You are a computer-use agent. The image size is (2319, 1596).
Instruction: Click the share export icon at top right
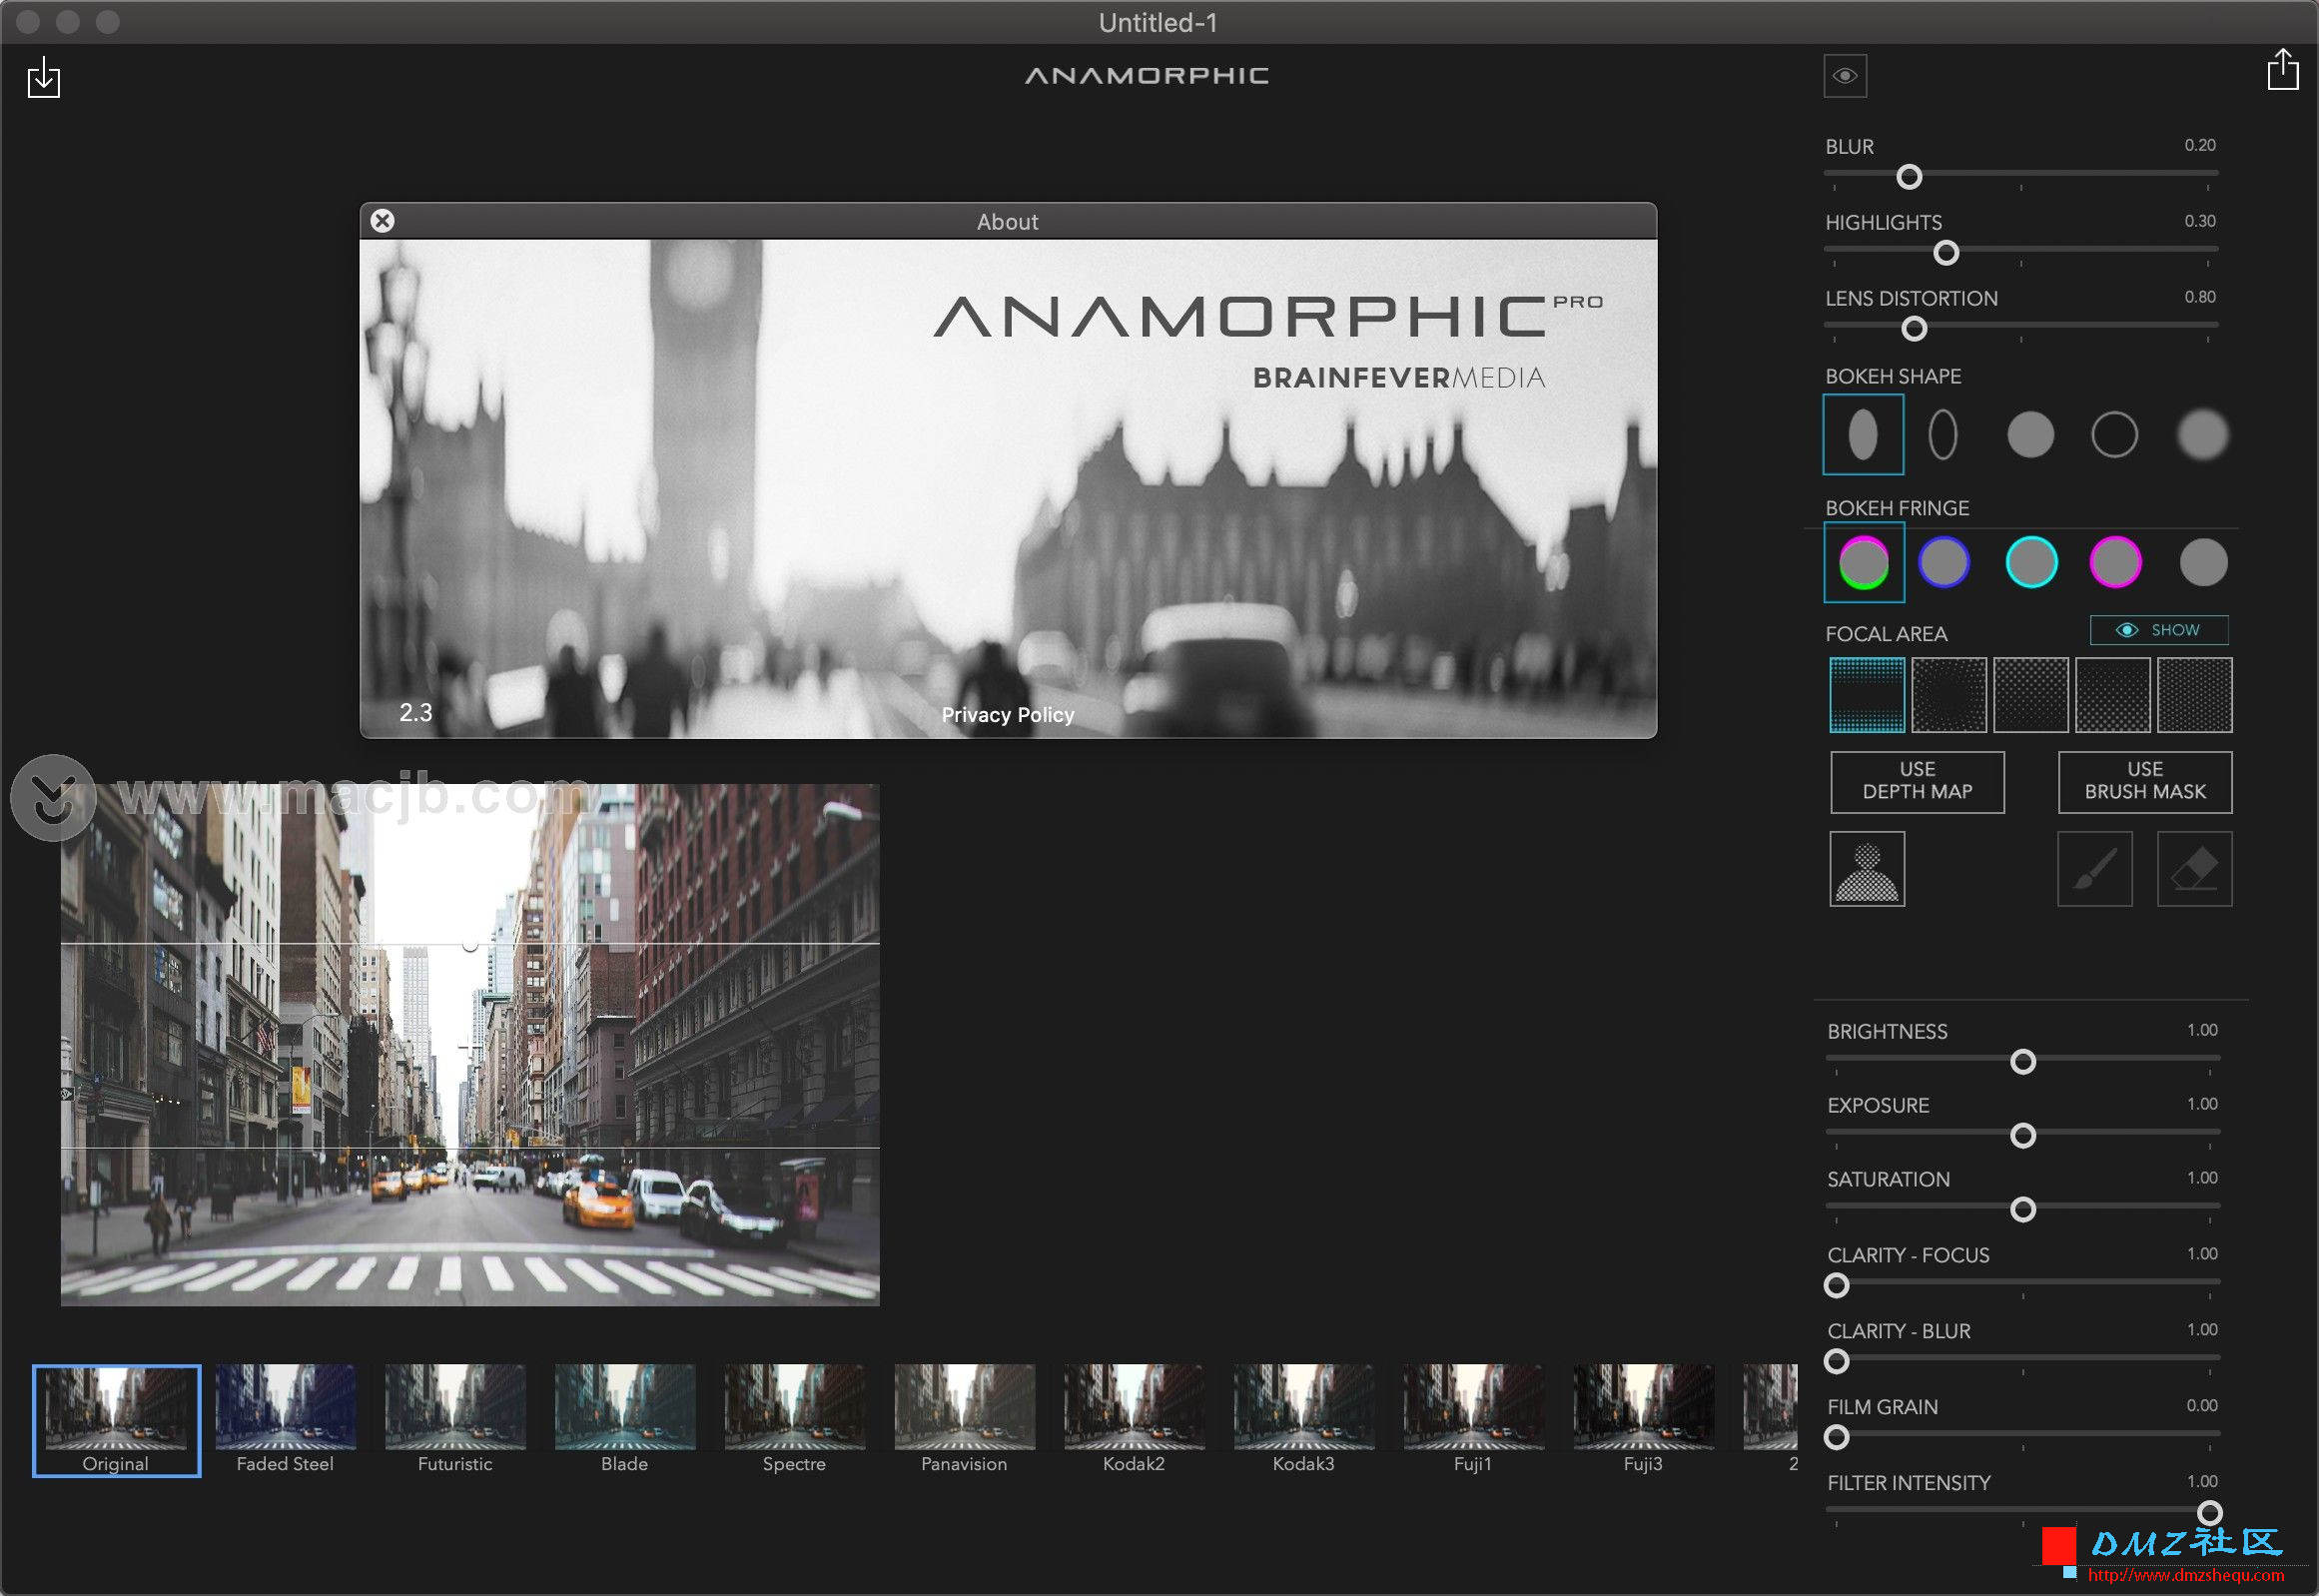[2282, 70]
